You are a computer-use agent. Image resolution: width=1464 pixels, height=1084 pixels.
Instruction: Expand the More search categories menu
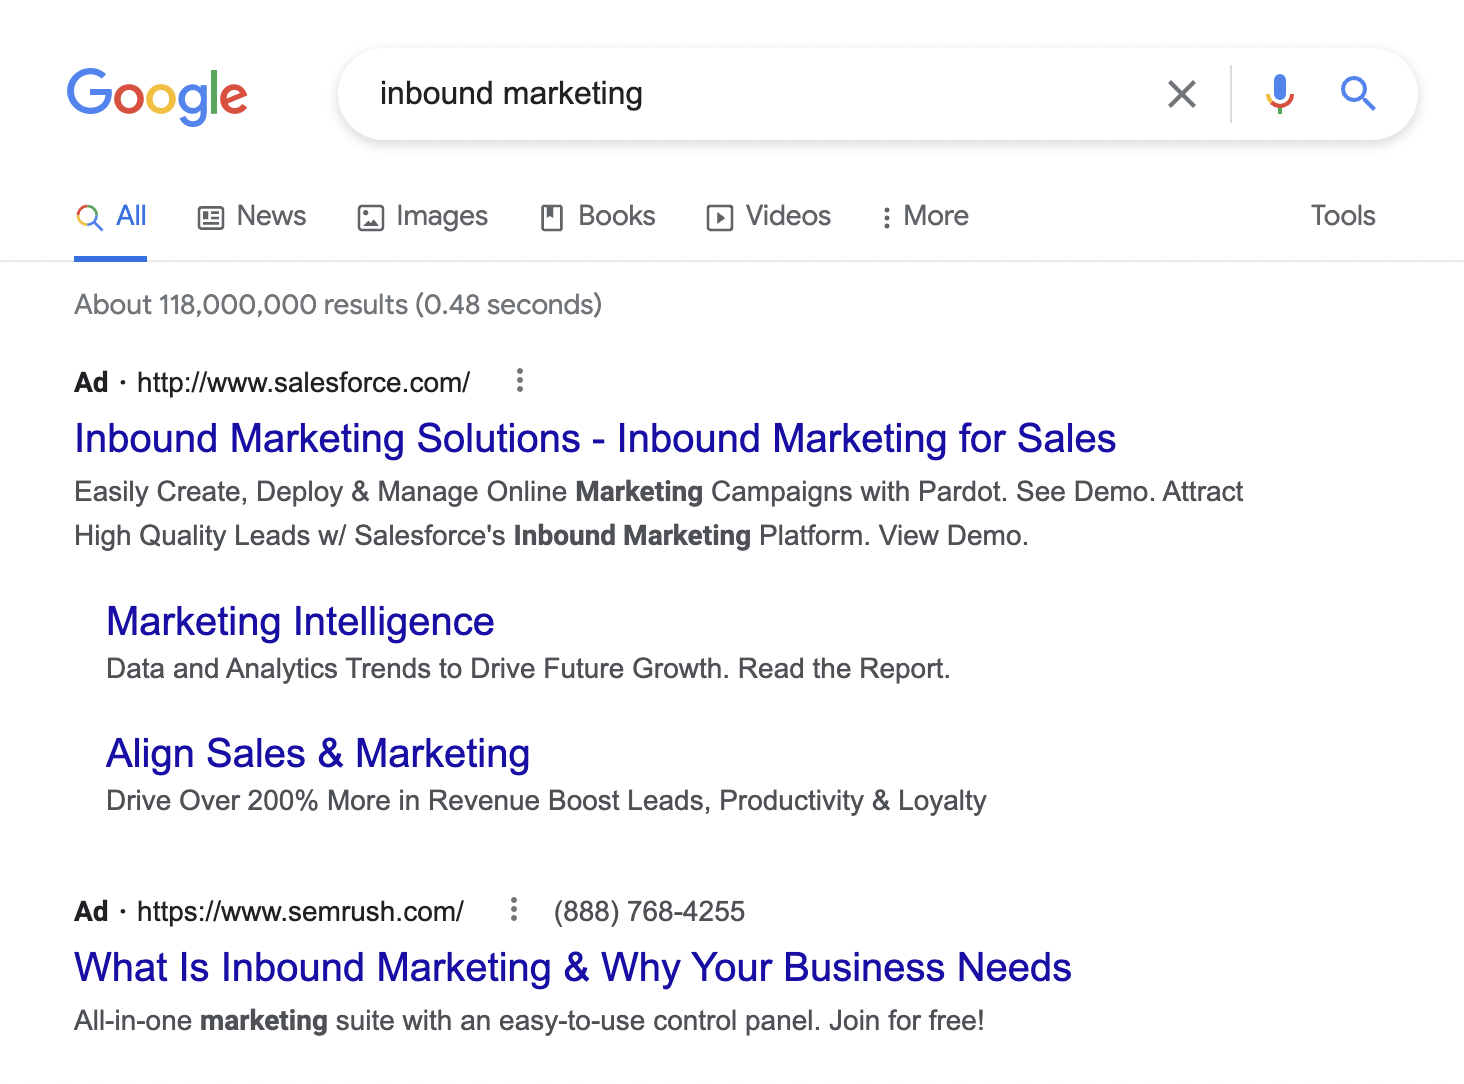(x=925, y=216)
